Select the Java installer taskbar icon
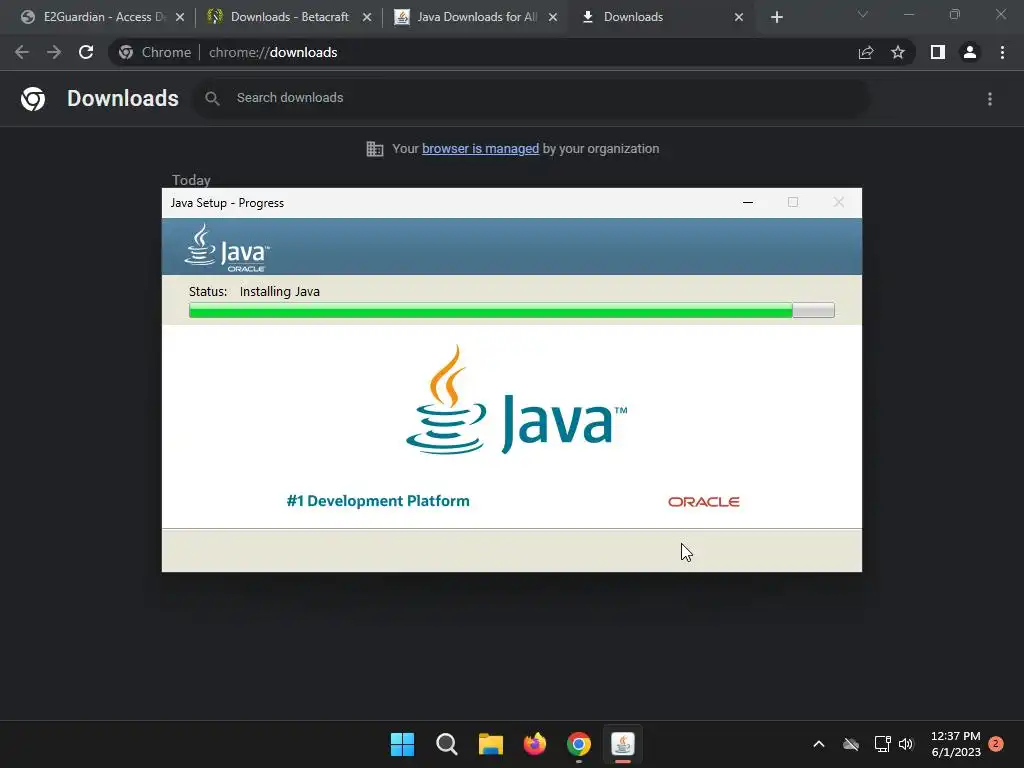1024x768 pixels. pyautogui.click(x=623, y=744)
